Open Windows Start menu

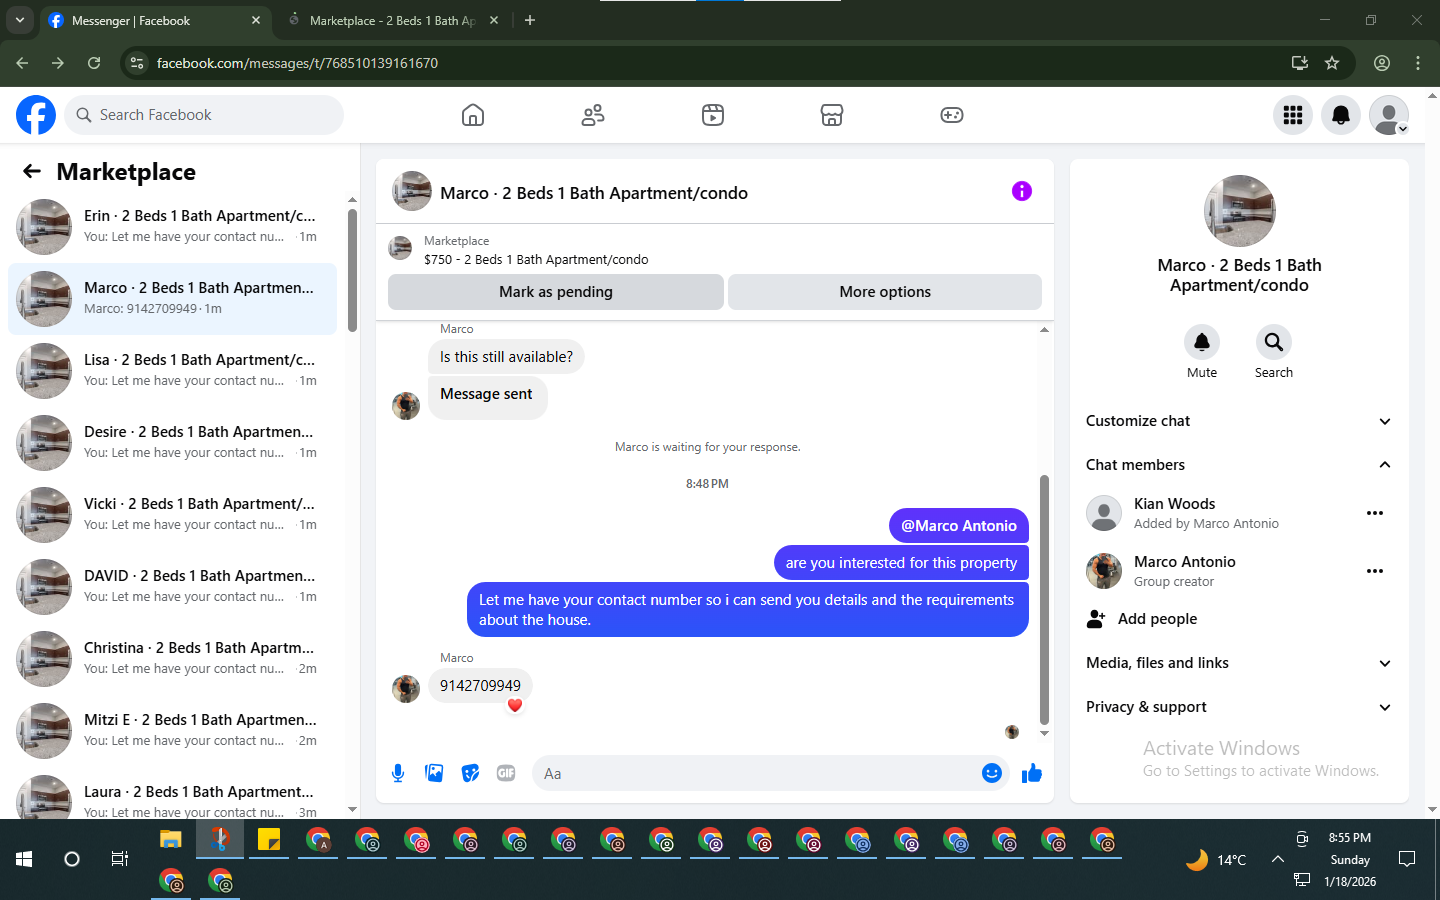(24, 859)
